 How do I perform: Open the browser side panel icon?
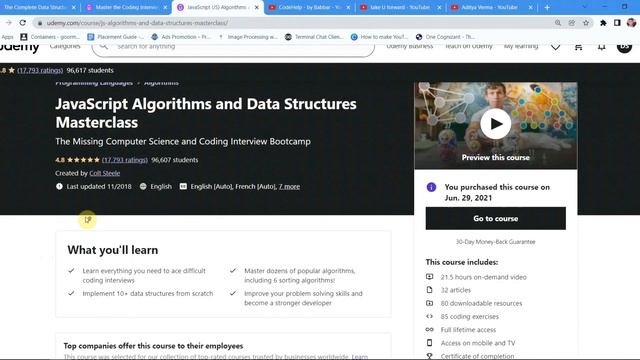tap(617, 23)
